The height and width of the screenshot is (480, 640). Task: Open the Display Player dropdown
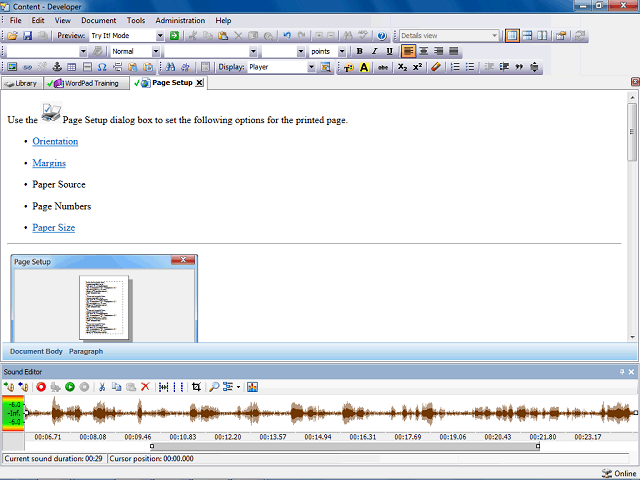(x=311, y=67)
